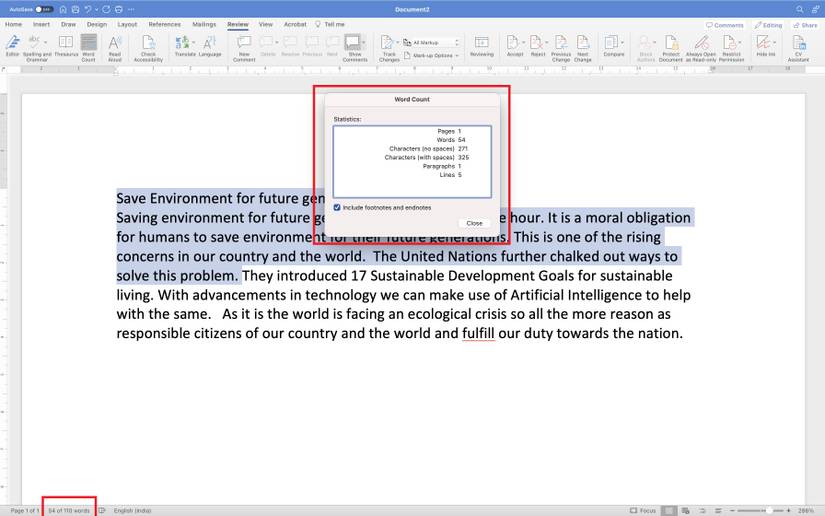This screenshot has height=516, width=825.
Task: Enable Always Open as Read-only
Action: (701, 48)
